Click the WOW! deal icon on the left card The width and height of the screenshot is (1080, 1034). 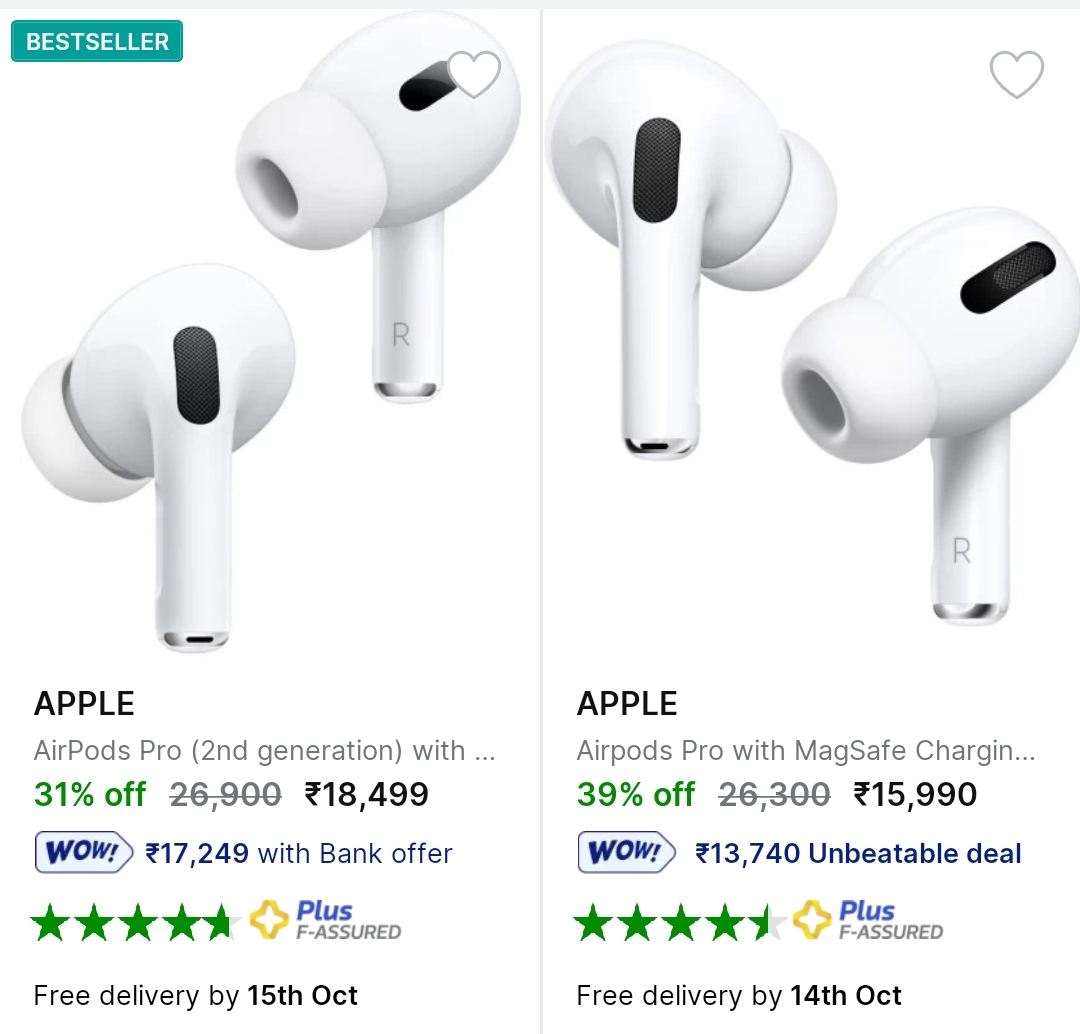[x=84, y=853]
